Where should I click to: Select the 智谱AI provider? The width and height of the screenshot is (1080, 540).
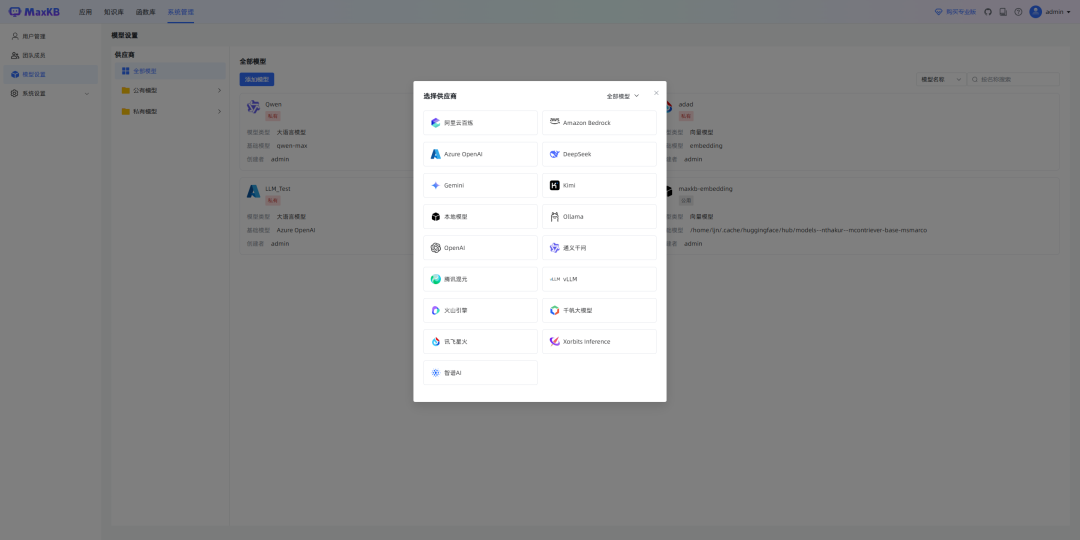[480, 373]
